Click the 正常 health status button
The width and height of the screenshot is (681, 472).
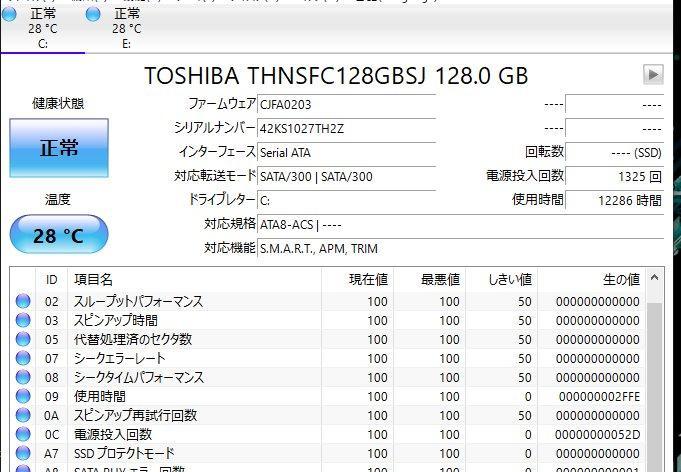click(59, 148)
